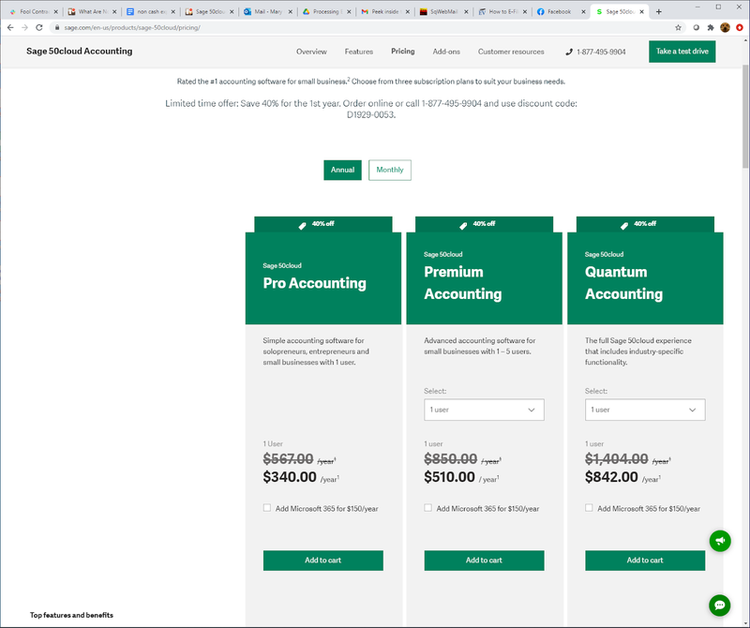Check Add Microsoft 365 under Quantum Accounting
Screen dimensions: 750x628
click(x=589, y=508)
